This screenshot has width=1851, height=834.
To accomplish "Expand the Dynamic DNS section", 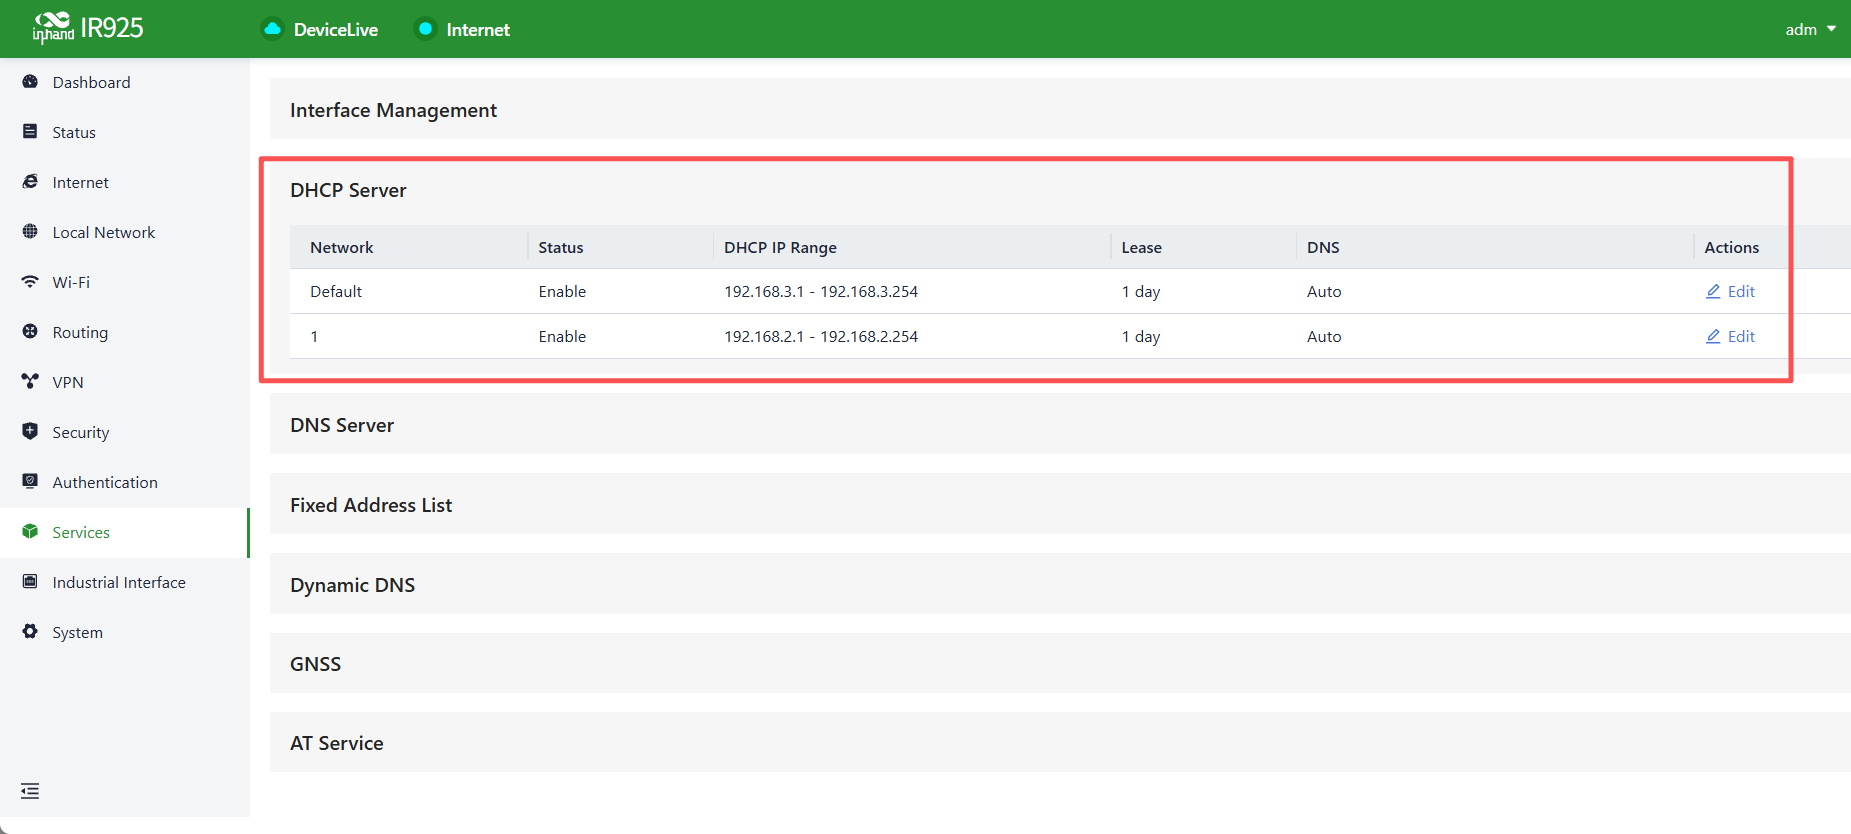I will coord(1060,585).
